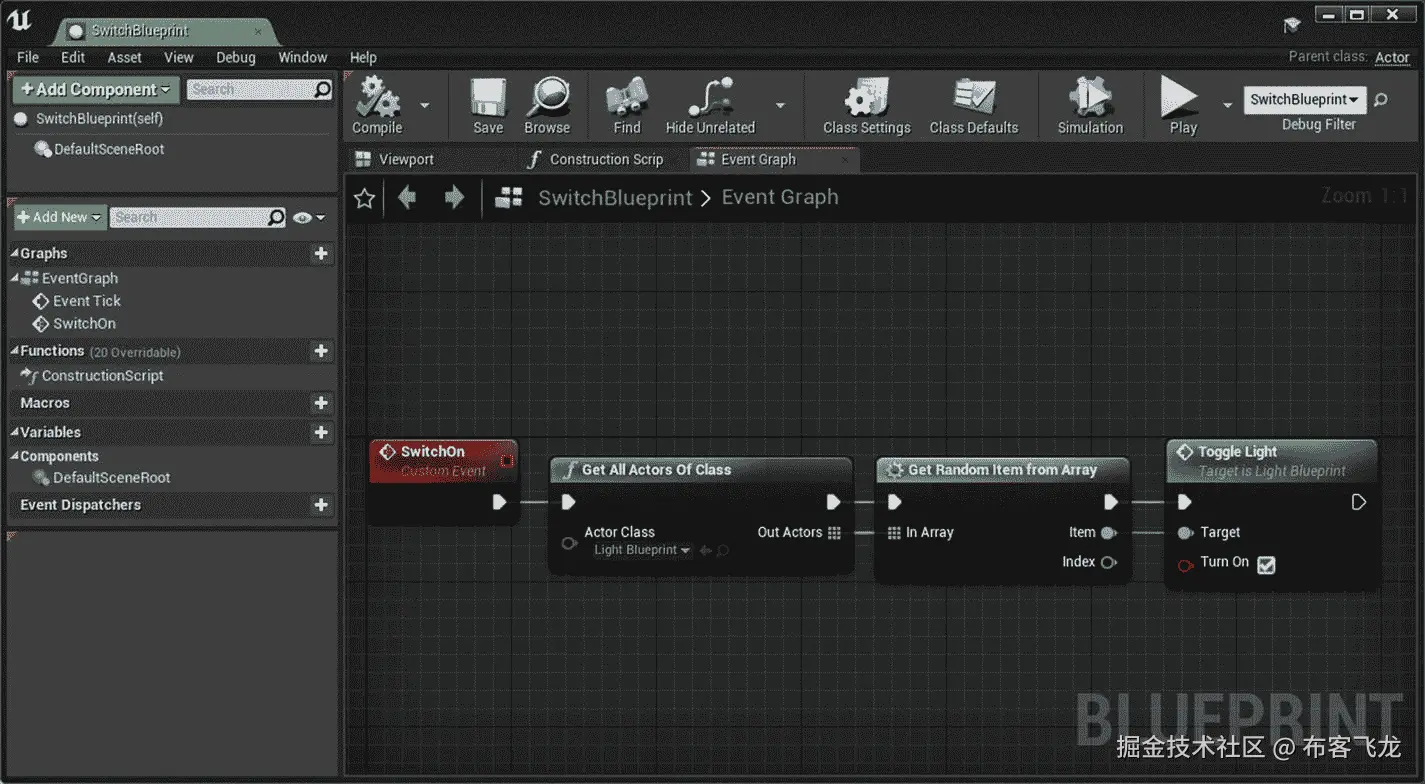Click the Add New button
Viewport: 1425px width, 784px height.
tap(60, 217)
